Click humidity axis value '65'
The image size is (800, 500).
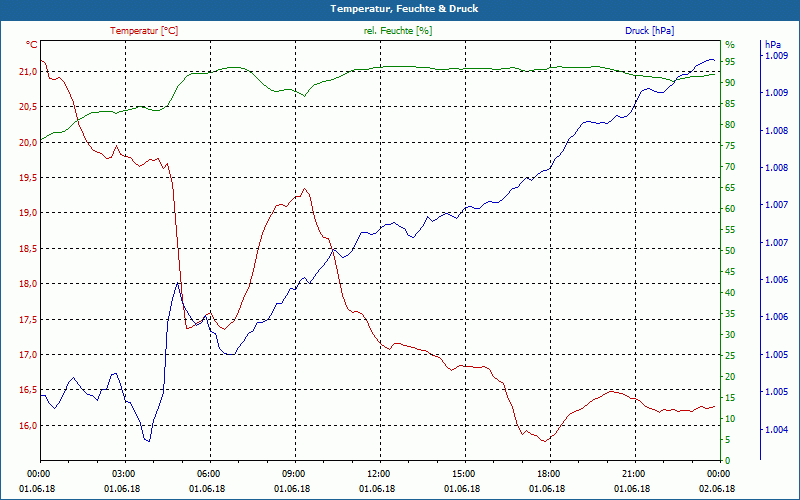(730, 188)
